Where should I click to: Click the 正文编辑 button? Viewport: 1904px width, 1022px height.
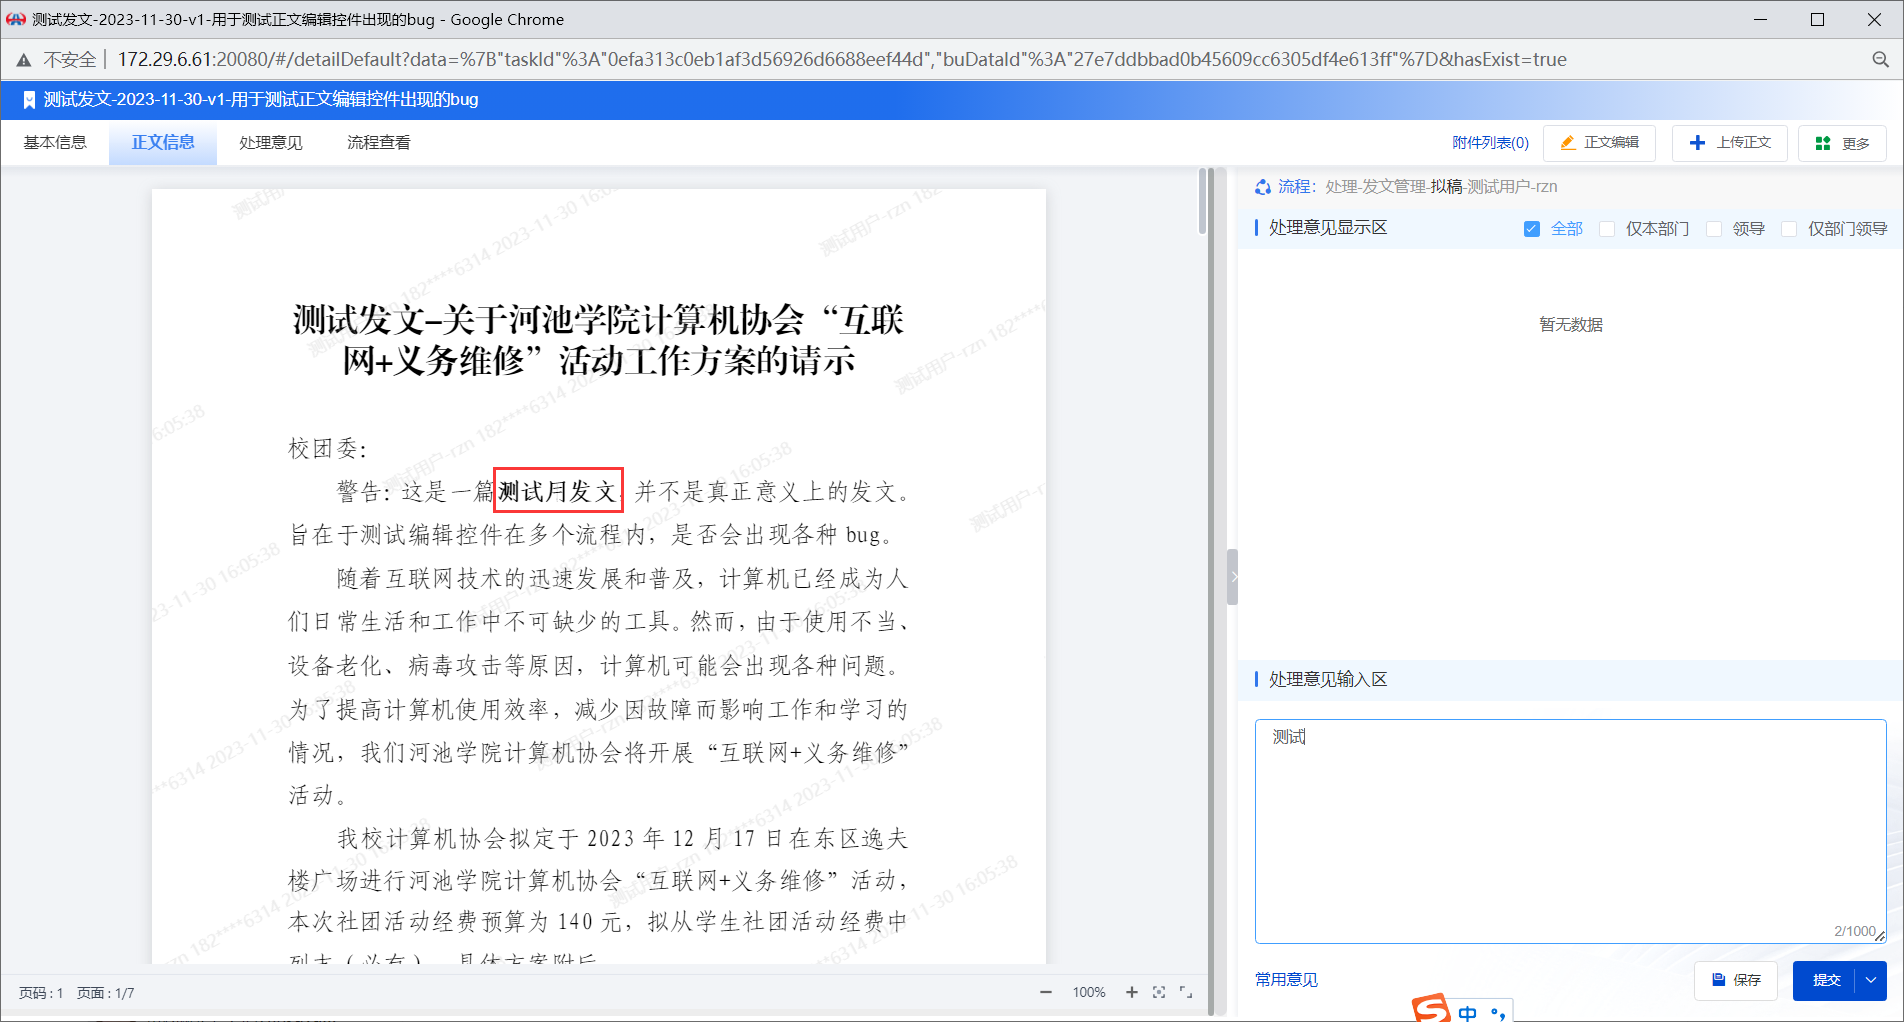[x=1599, y=143]
